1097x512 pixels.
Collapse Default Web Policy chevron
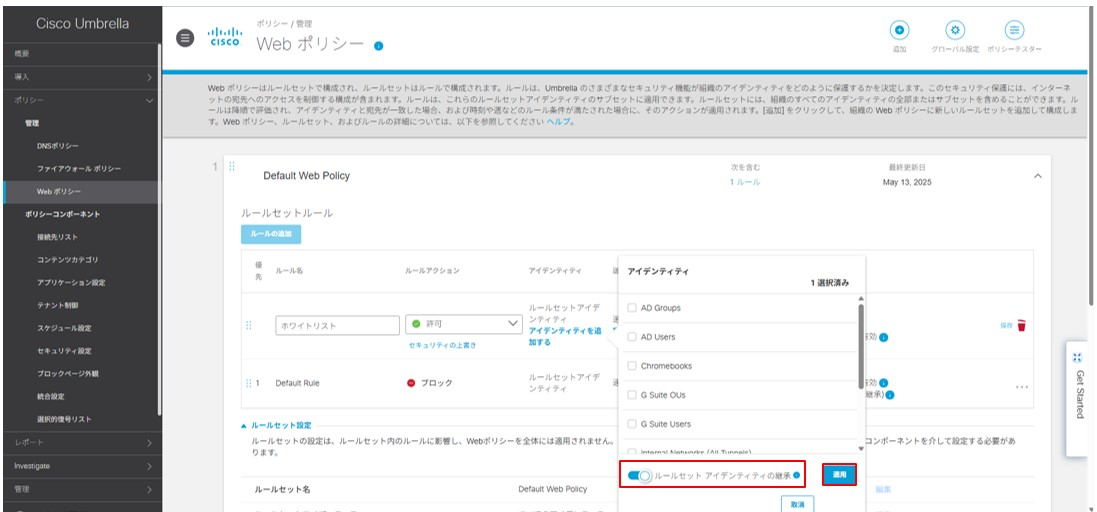1038,176
